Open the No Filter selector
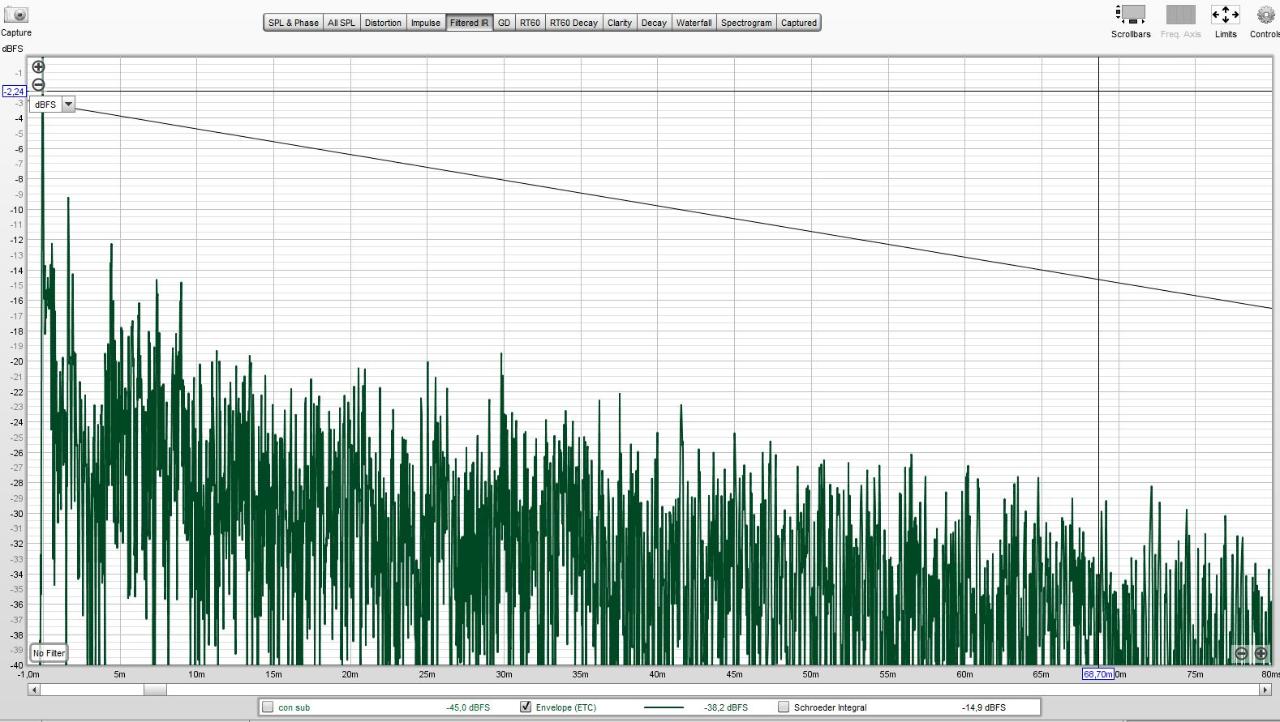 pos(49,653)
